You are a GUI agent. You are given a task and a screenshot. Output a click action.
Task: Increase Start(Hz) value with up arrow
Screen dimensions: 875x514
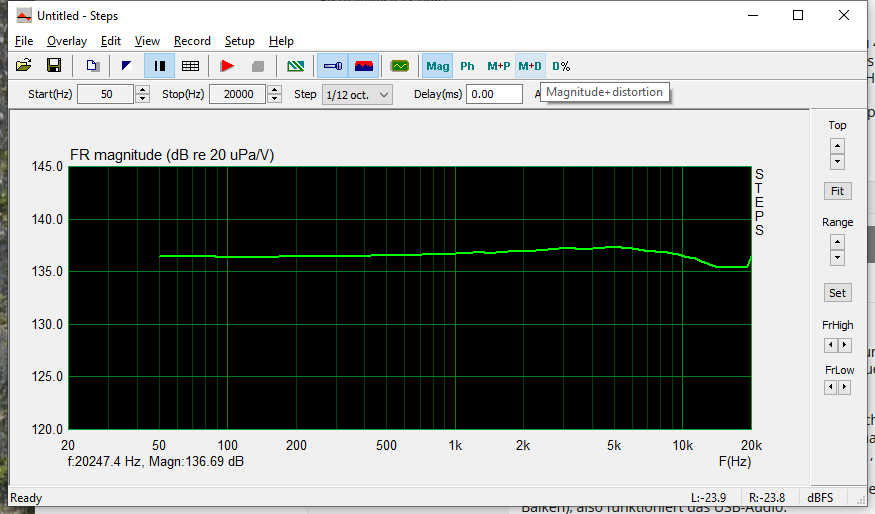(x=142, y=89)
